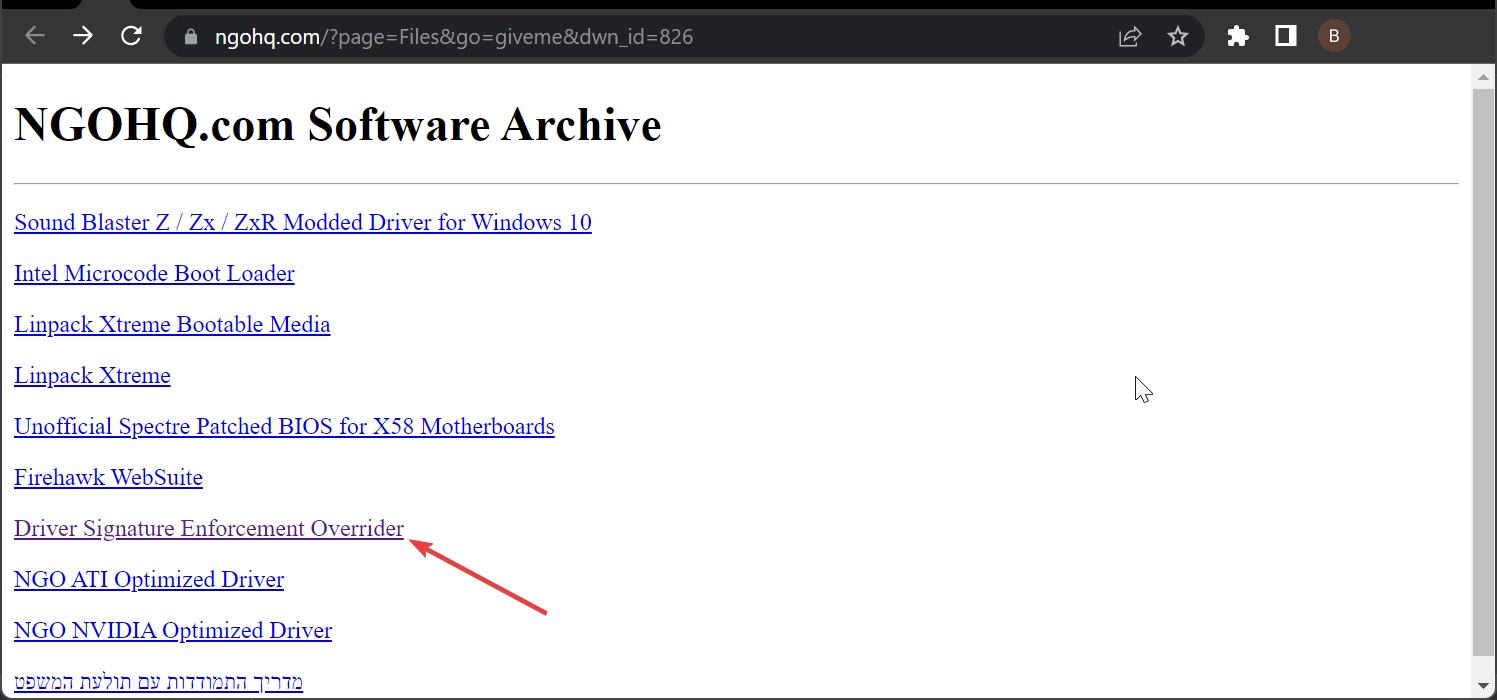Reload the current page

tap(131, 37)
